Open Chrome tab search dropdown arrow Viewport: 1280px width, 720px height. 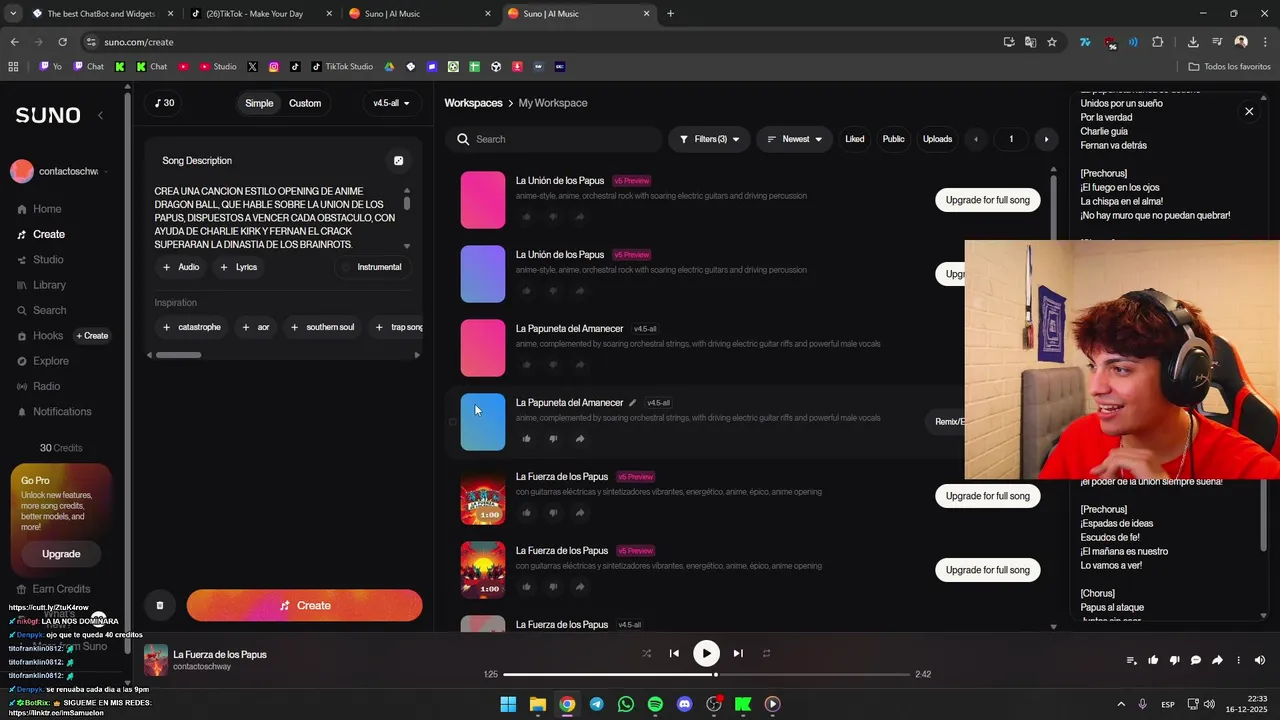point(13,14)
